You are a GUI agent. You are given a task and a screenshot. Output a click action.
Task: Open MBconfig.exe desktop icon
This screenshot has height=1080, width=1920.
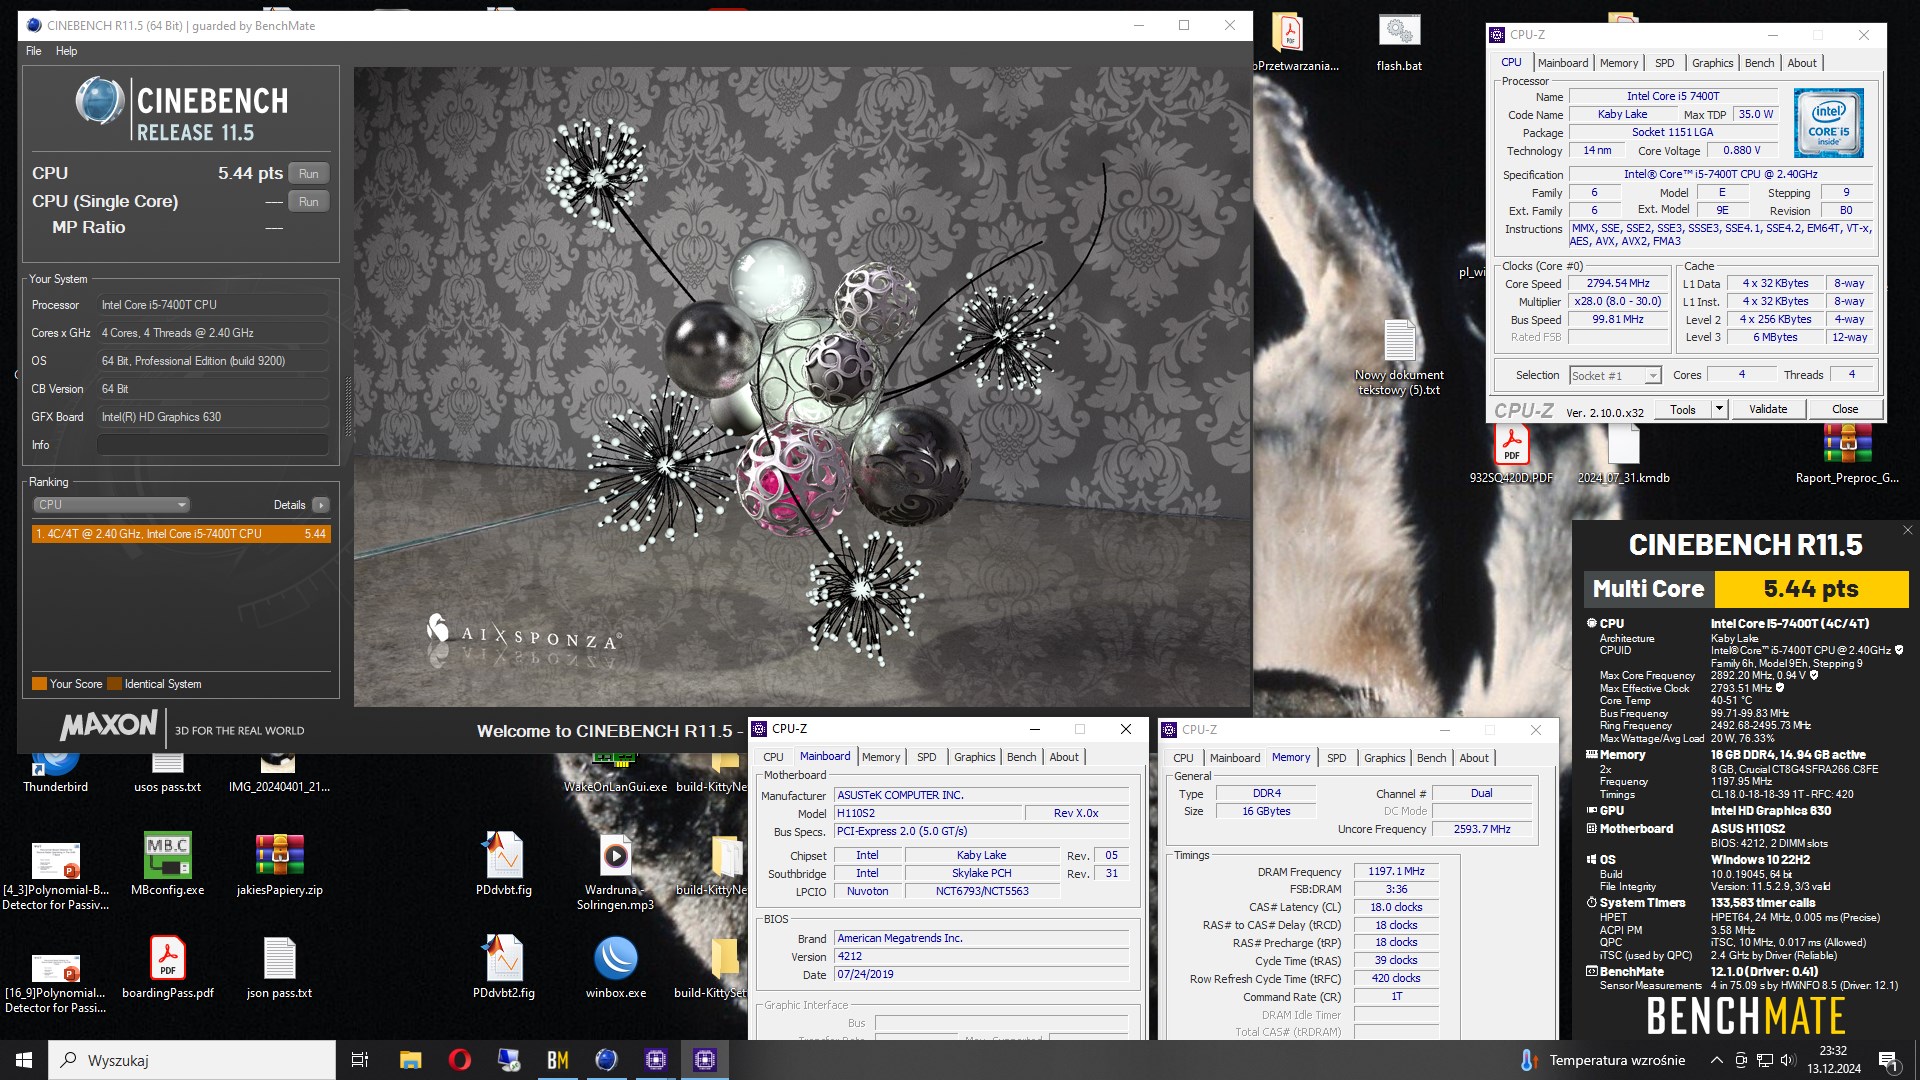[x=167, y=865]
